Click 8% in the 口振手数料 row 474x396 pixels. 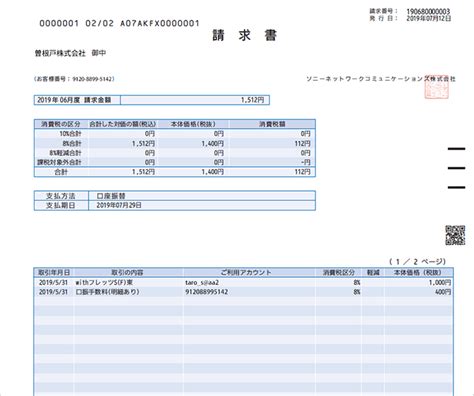tap(357, 292)
